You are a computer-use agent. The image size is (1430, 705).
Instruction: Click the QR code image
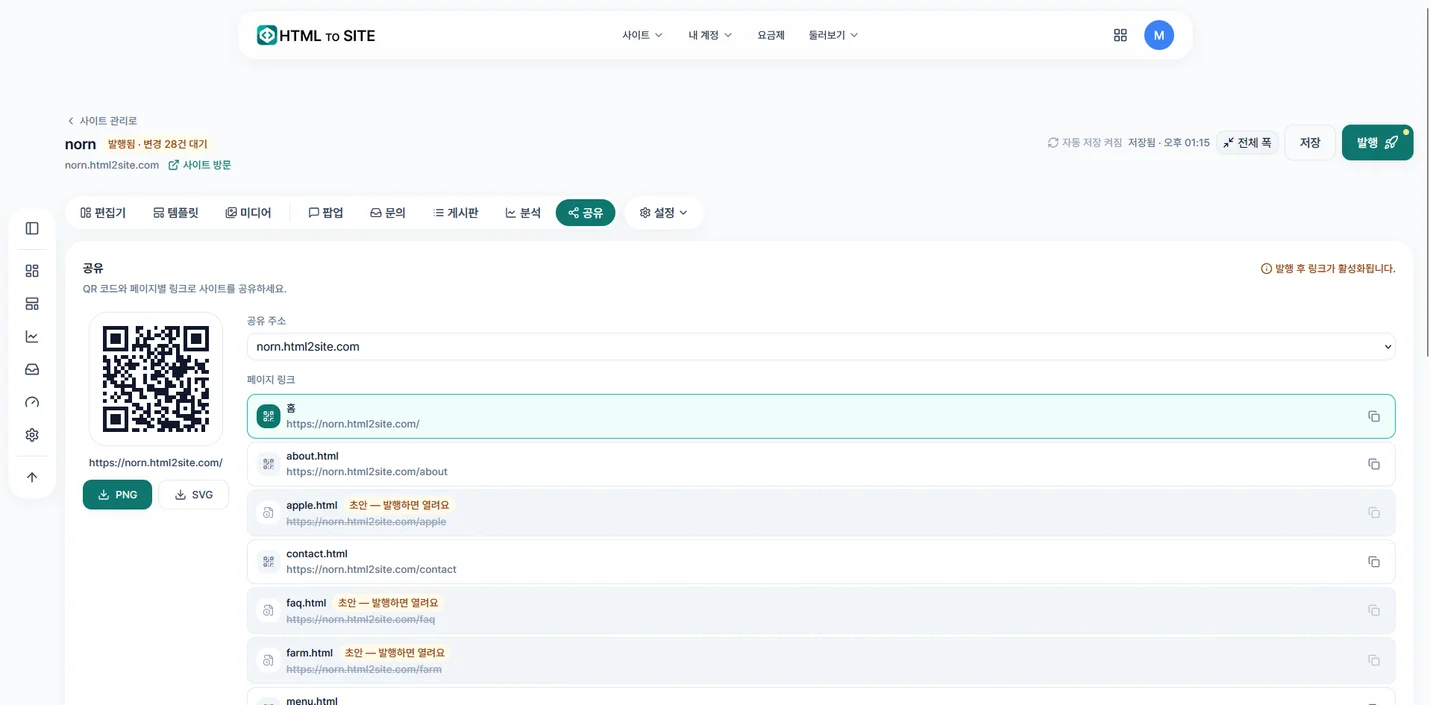156,379
